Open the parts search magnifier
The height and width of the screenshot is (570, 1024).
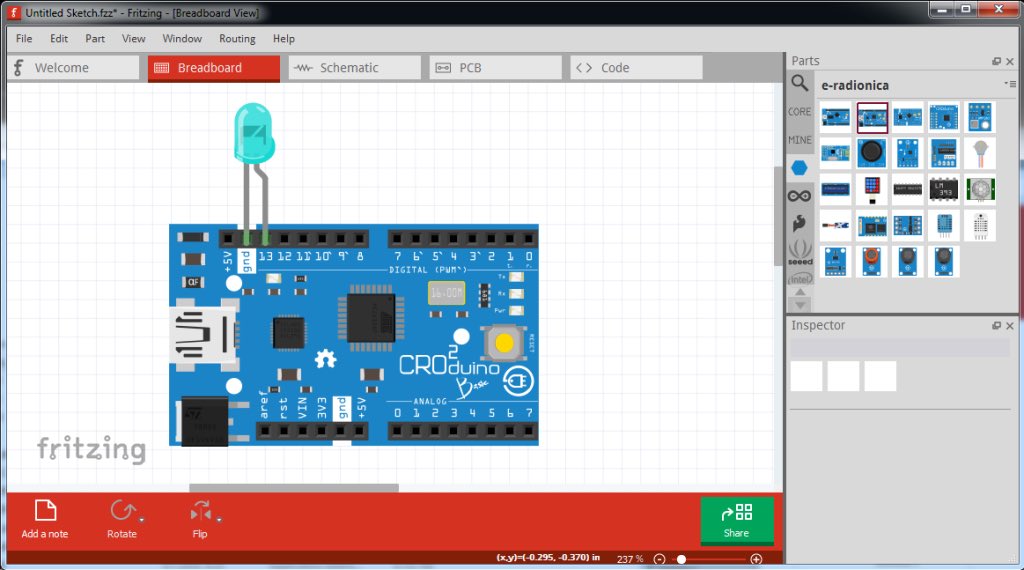point(800,84)
